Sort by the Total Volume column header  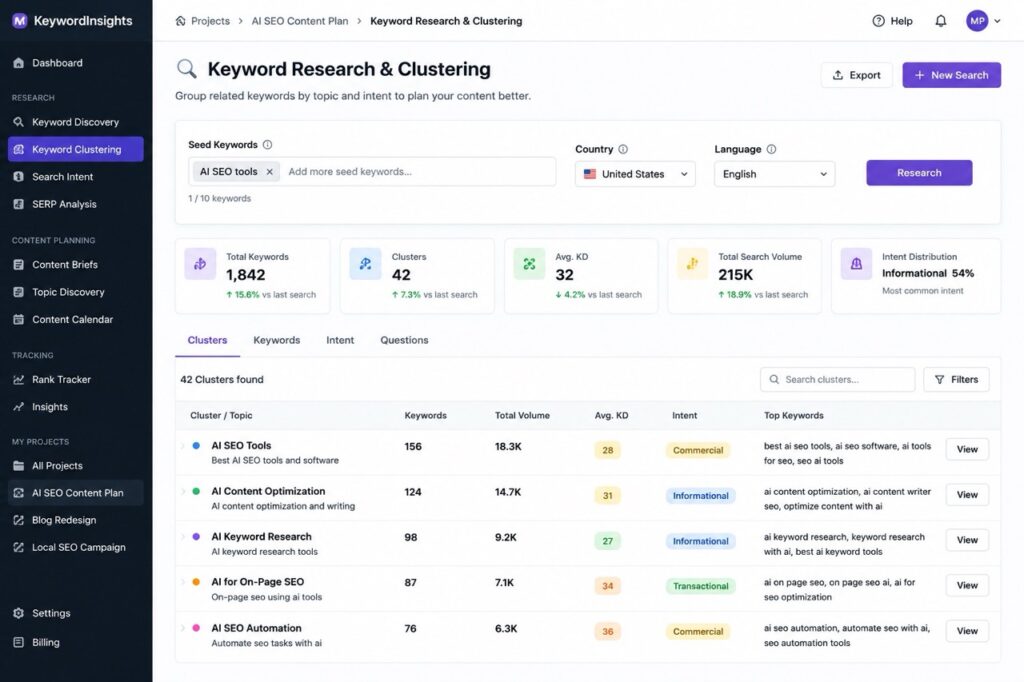(522, 415)
